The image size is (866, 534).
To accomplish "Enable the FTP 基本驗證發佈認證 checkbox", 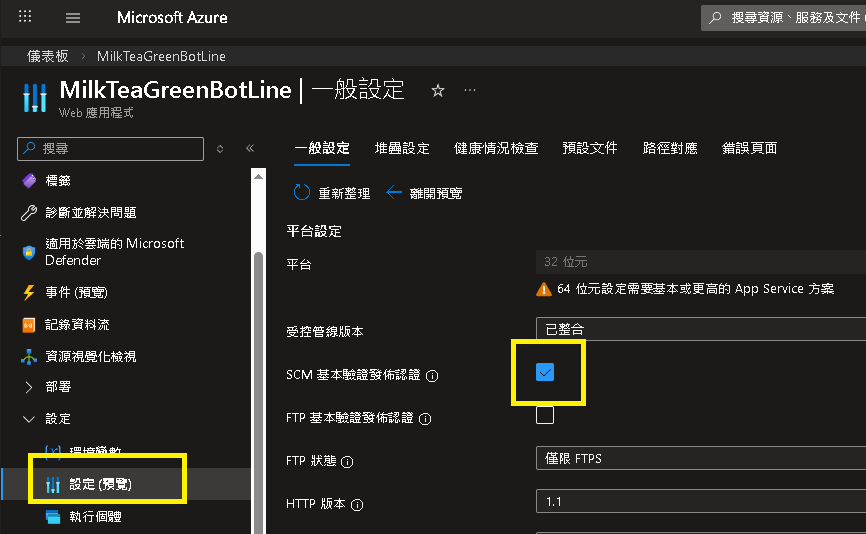I will (x=545, y=415).
